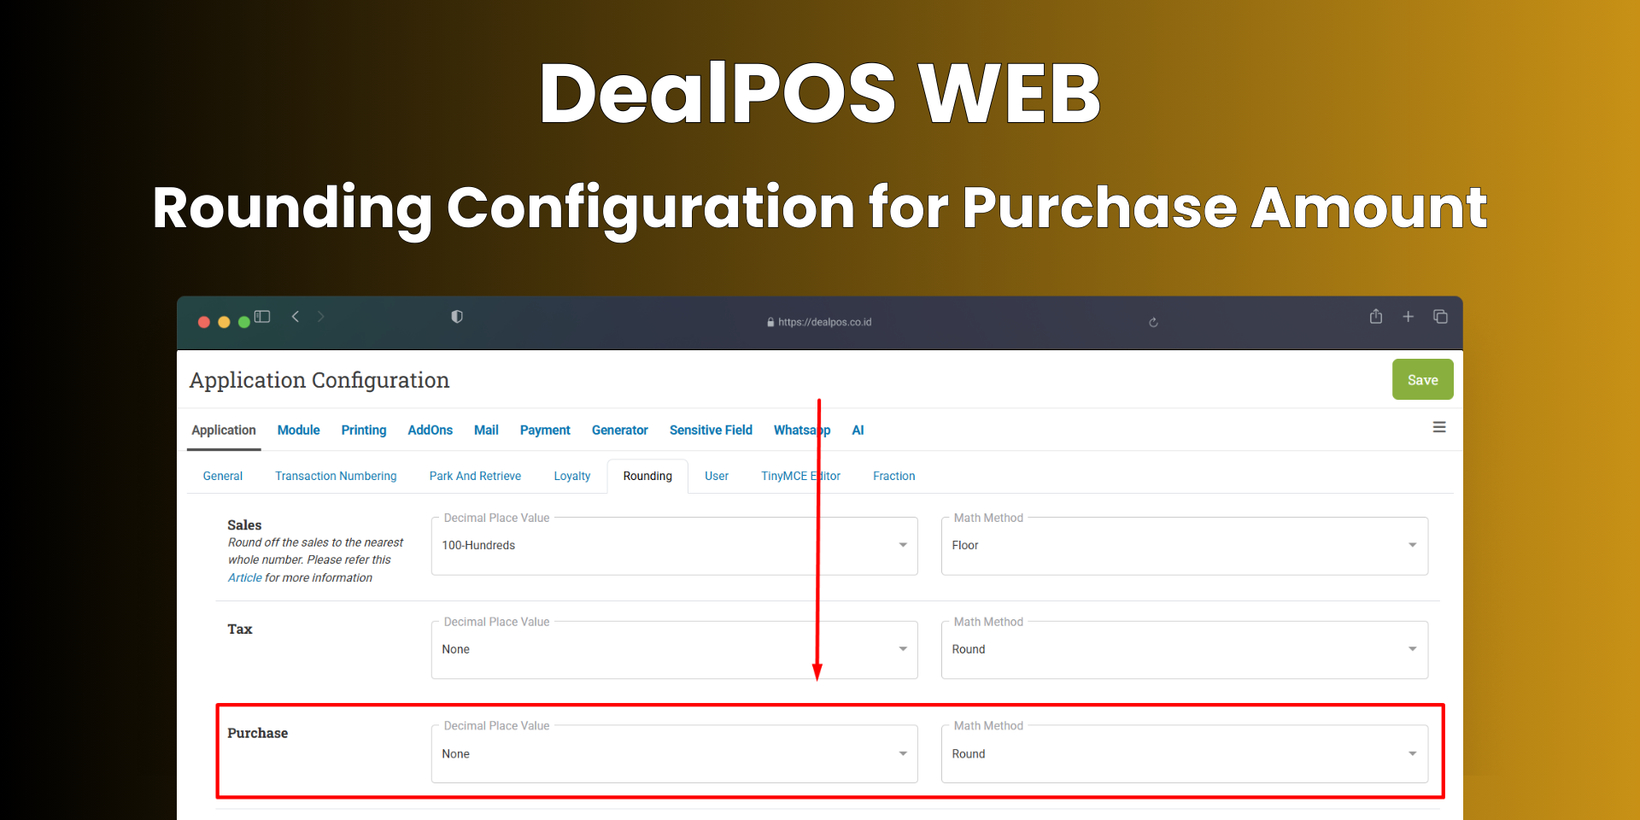Image resolution: width=1640 pixels, height=820 pixels.
Task: Open the Park And Retrieve sub-tab
Action: (475, 476)
